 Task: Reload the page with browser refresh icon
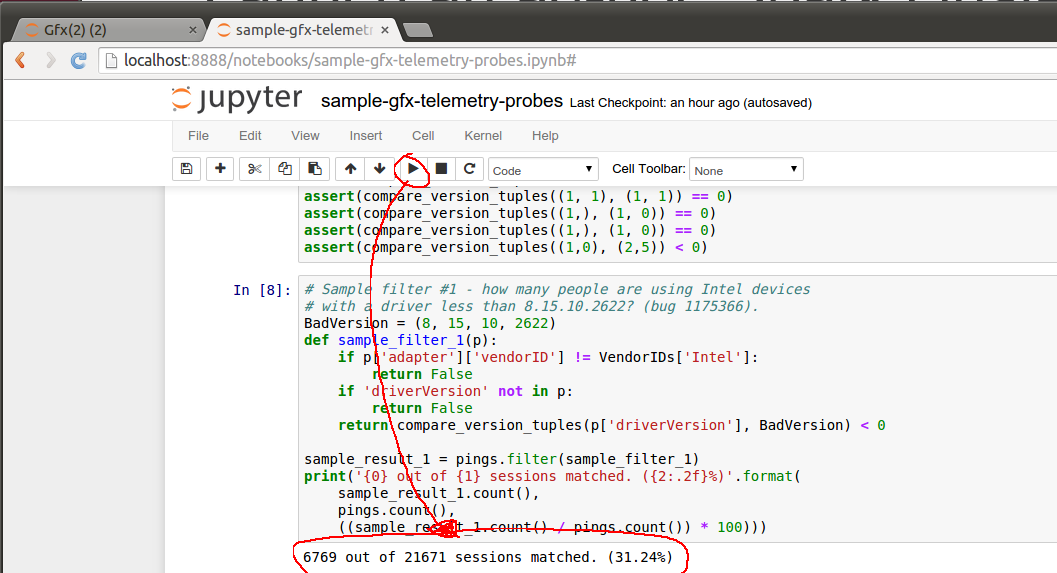tap(79, 61)
